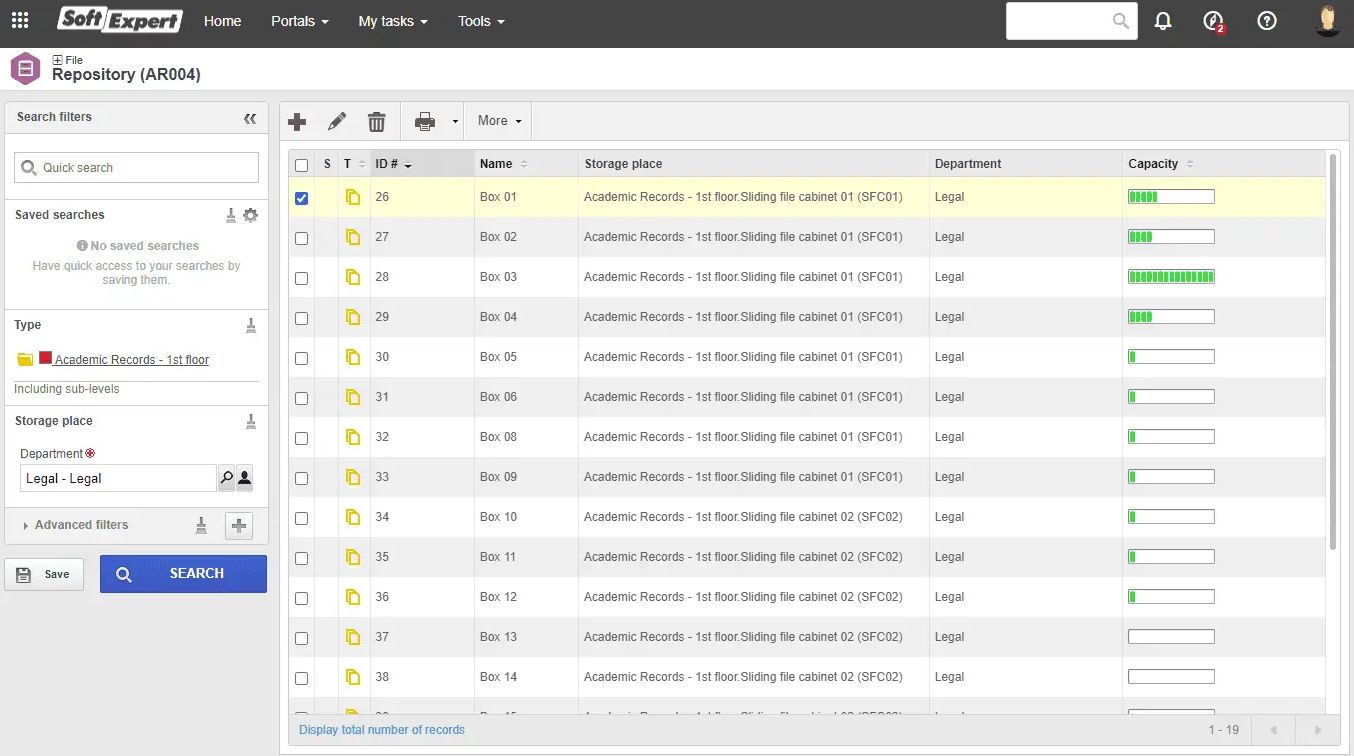The height and width of the screenshot is (756, 1354).
Task: Add an advanced filter with the plus icon
Action: click(x=238, y=525)
